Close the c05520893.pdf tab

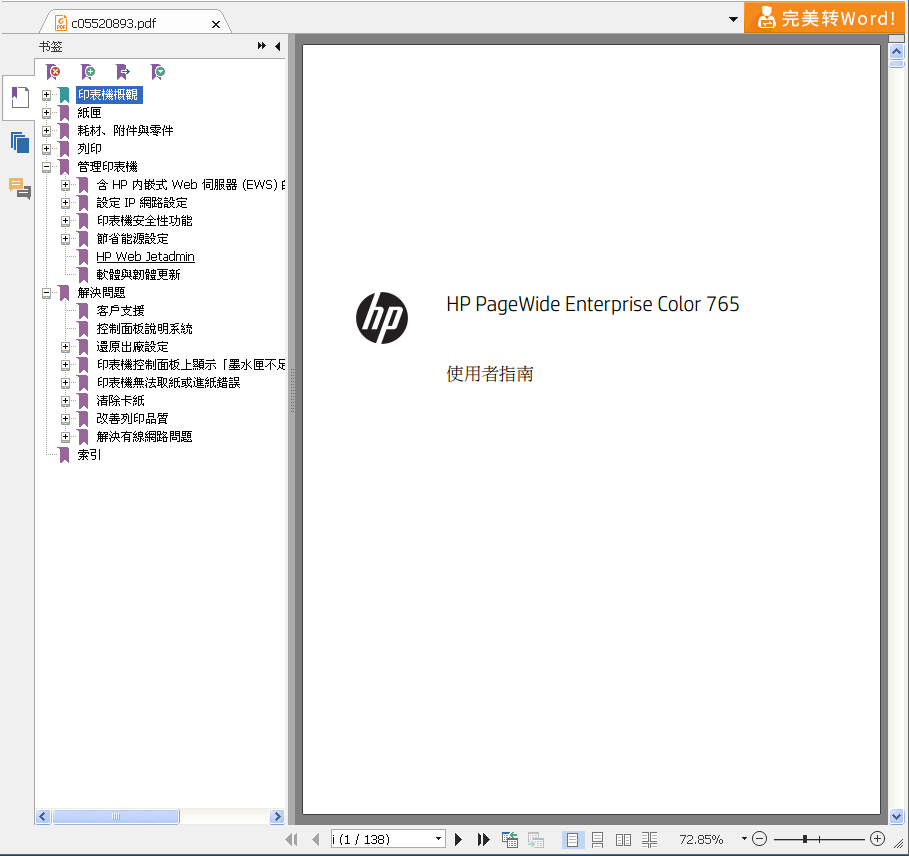[x=216, y=24]
